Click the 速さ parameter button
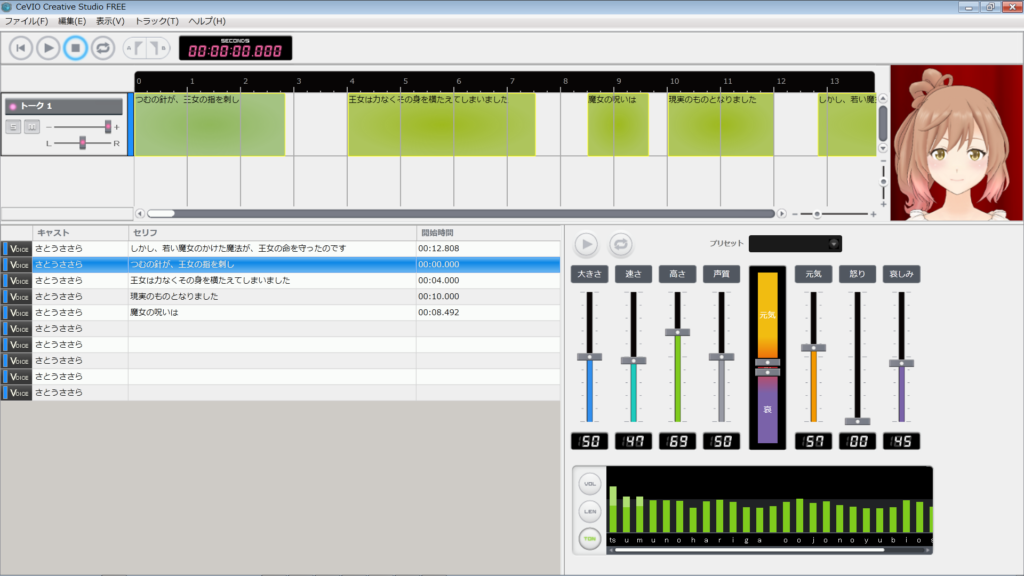This screenshot has width=1024, height=576. pyautogui.click(x=633, y=274)
